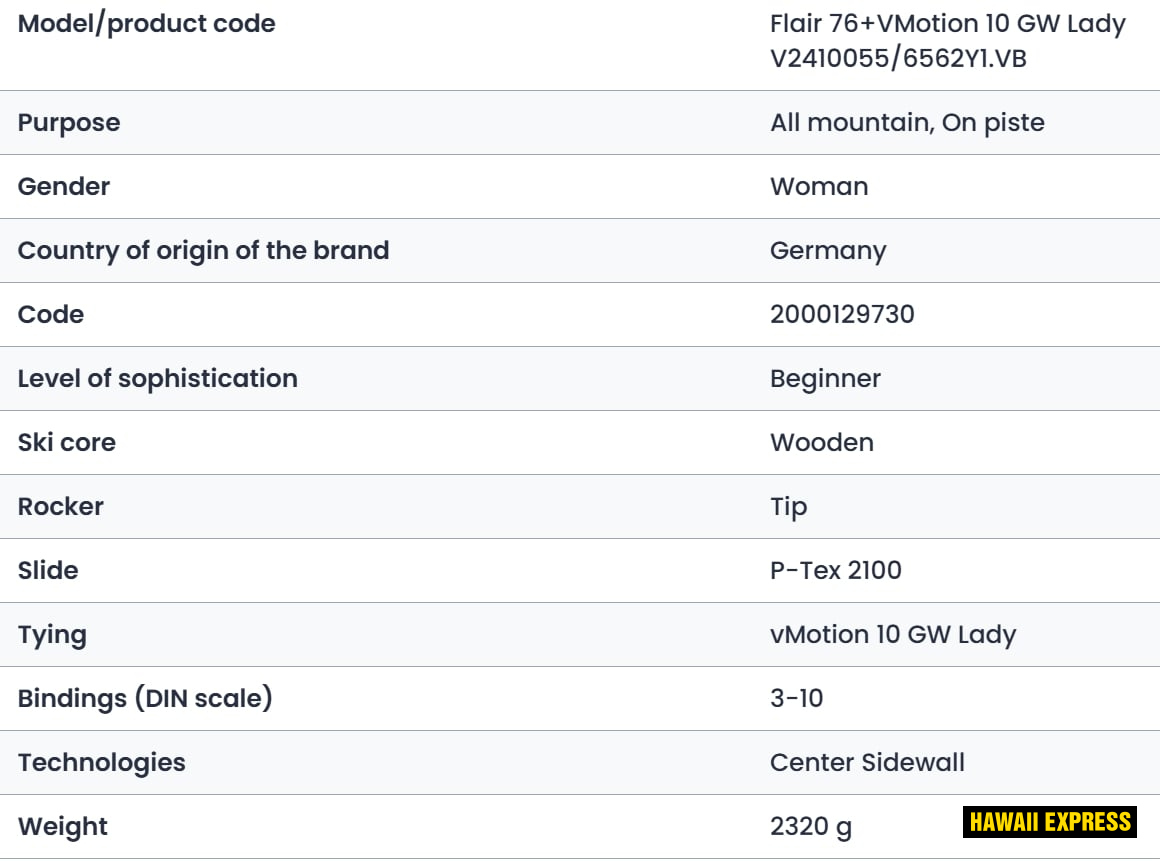Image resolution: width=1160 pixels, height=861 pixels.
Task: Click the Rocker row label
Action: click(x=61, y=507)
